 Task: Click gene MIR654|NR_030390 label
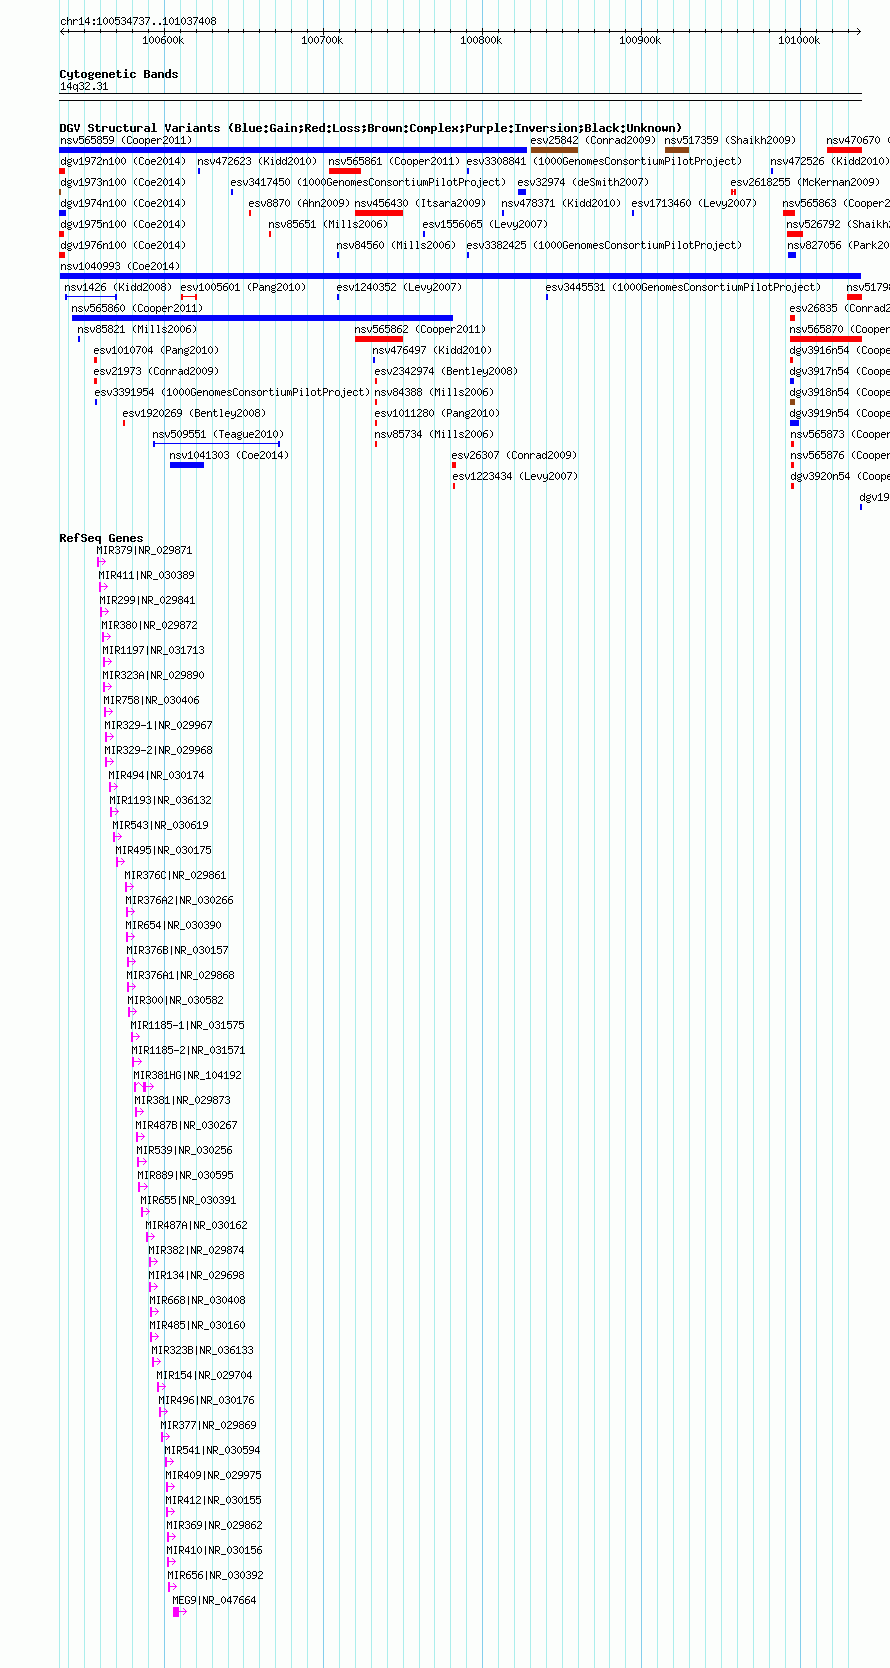coord(173,925)
